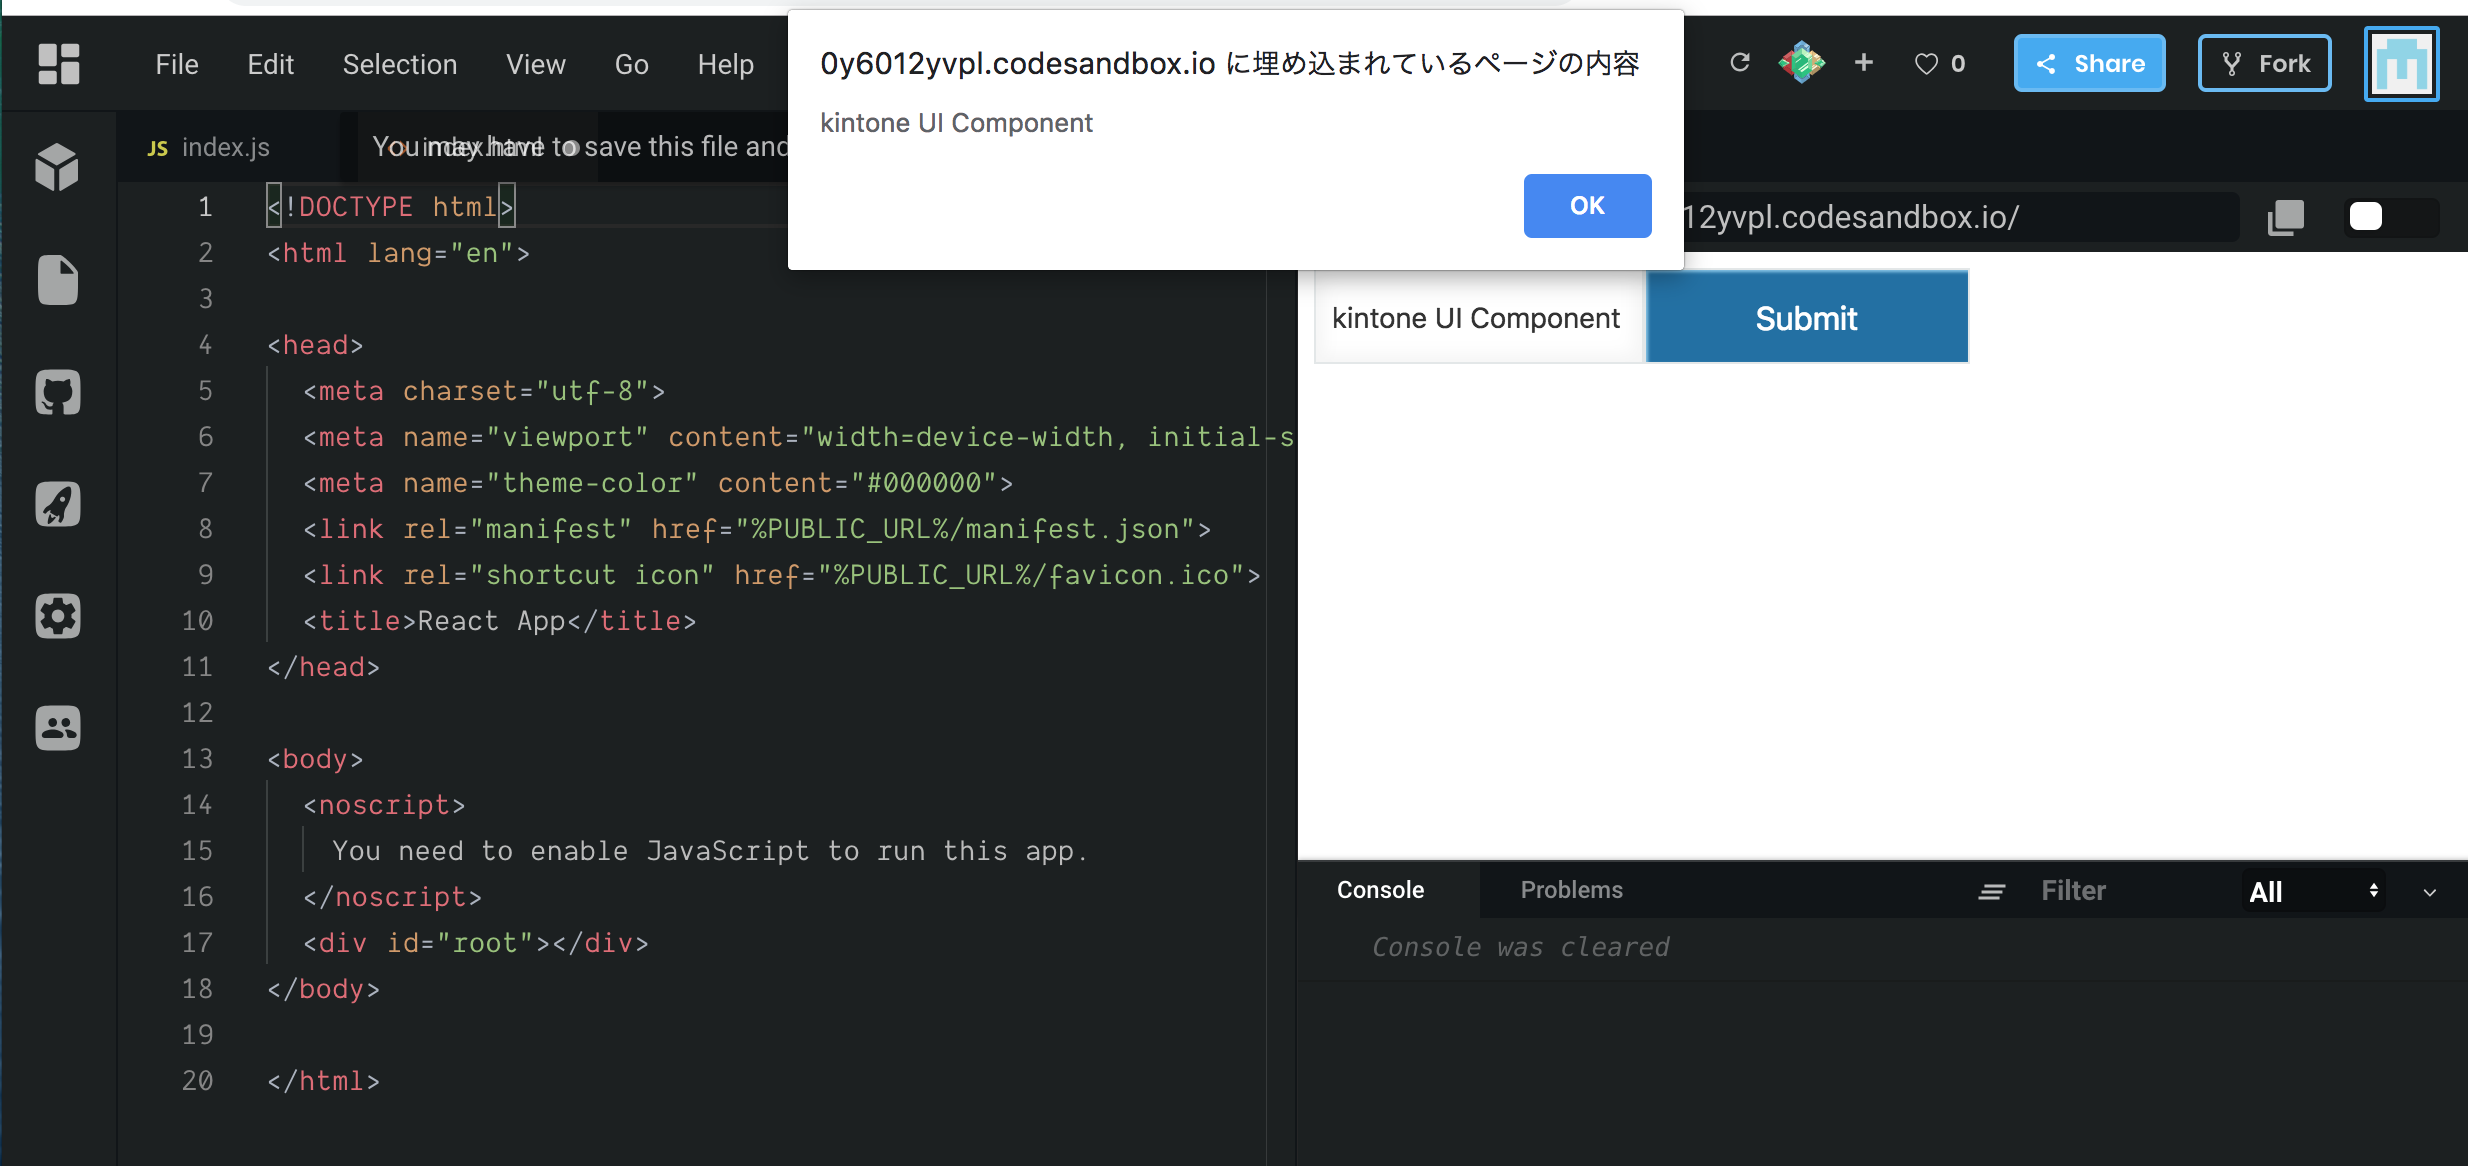Click the <title>React App</title> code line
Image resolution: width=2468 pixels, height=1166 pixels.
[x=500, y=621]
